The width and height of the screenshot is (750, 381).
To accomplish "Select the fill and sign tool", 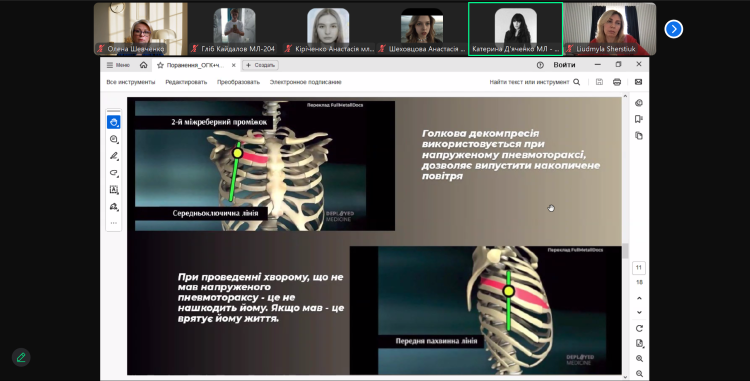I will (x=113, y=207).
